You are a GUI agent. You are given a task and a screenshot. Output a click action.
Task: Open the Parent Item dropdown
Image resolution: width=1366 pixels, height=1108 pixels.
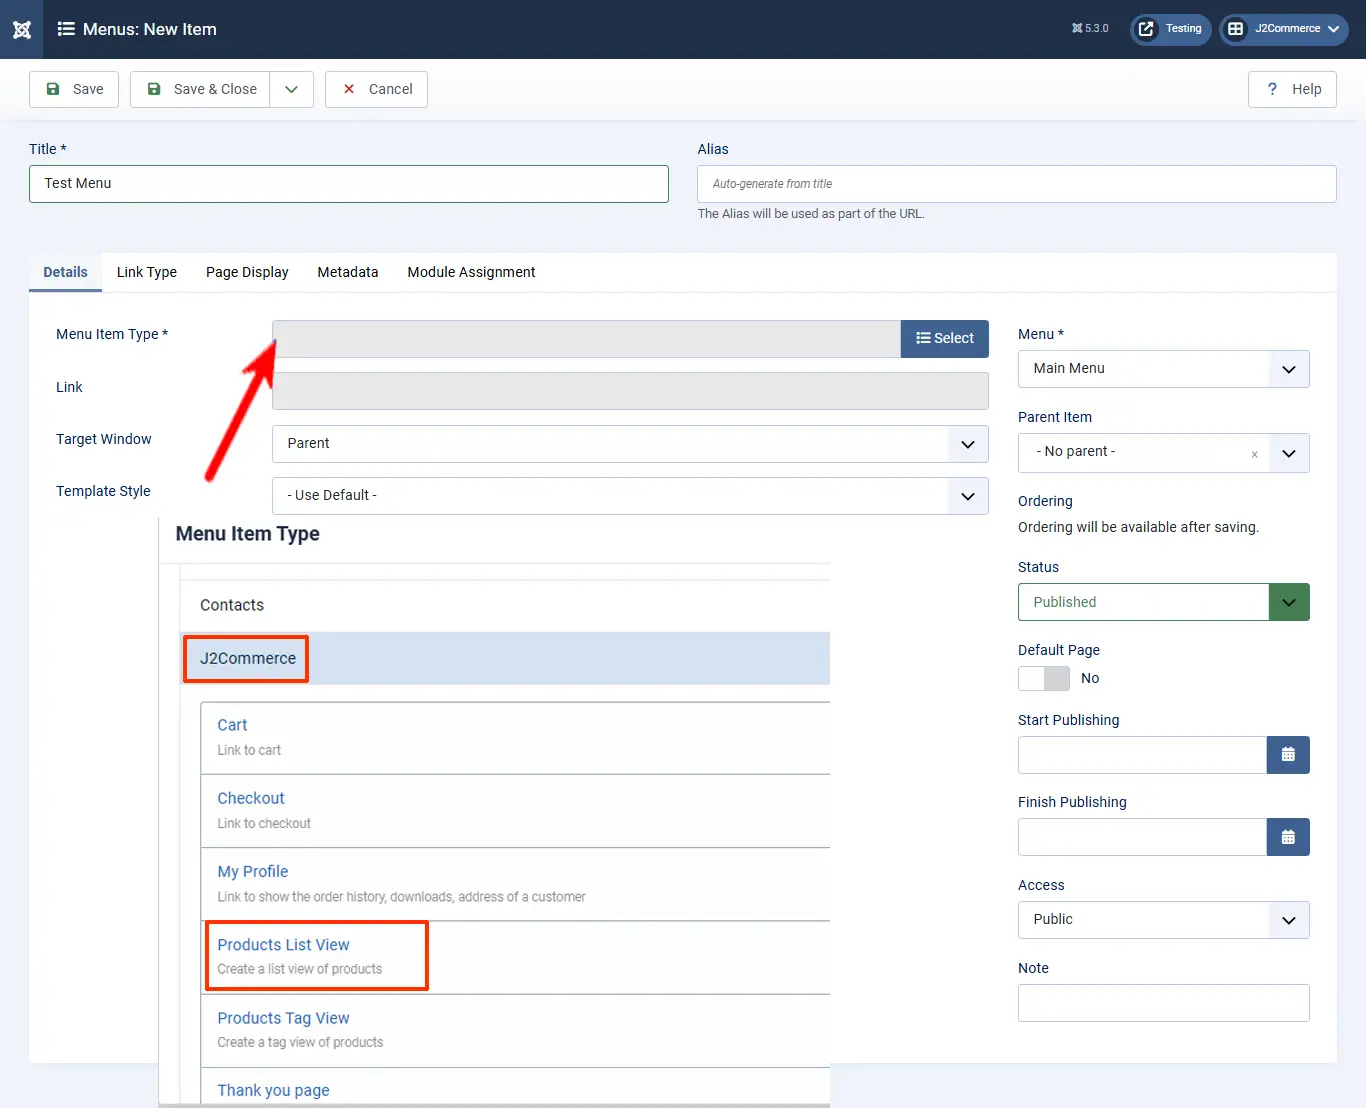1164,453
